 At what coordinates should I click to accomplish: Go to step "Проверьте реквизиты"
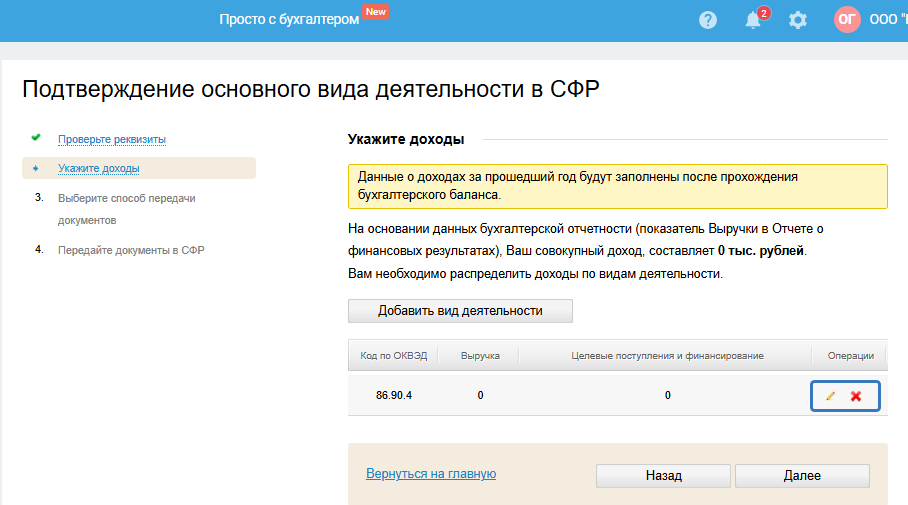click(x=112, y=139)
